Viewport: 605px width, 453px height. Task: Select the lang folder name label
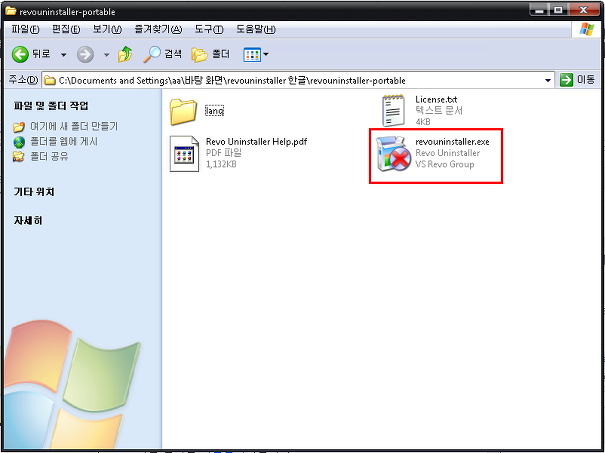[214, 111]
